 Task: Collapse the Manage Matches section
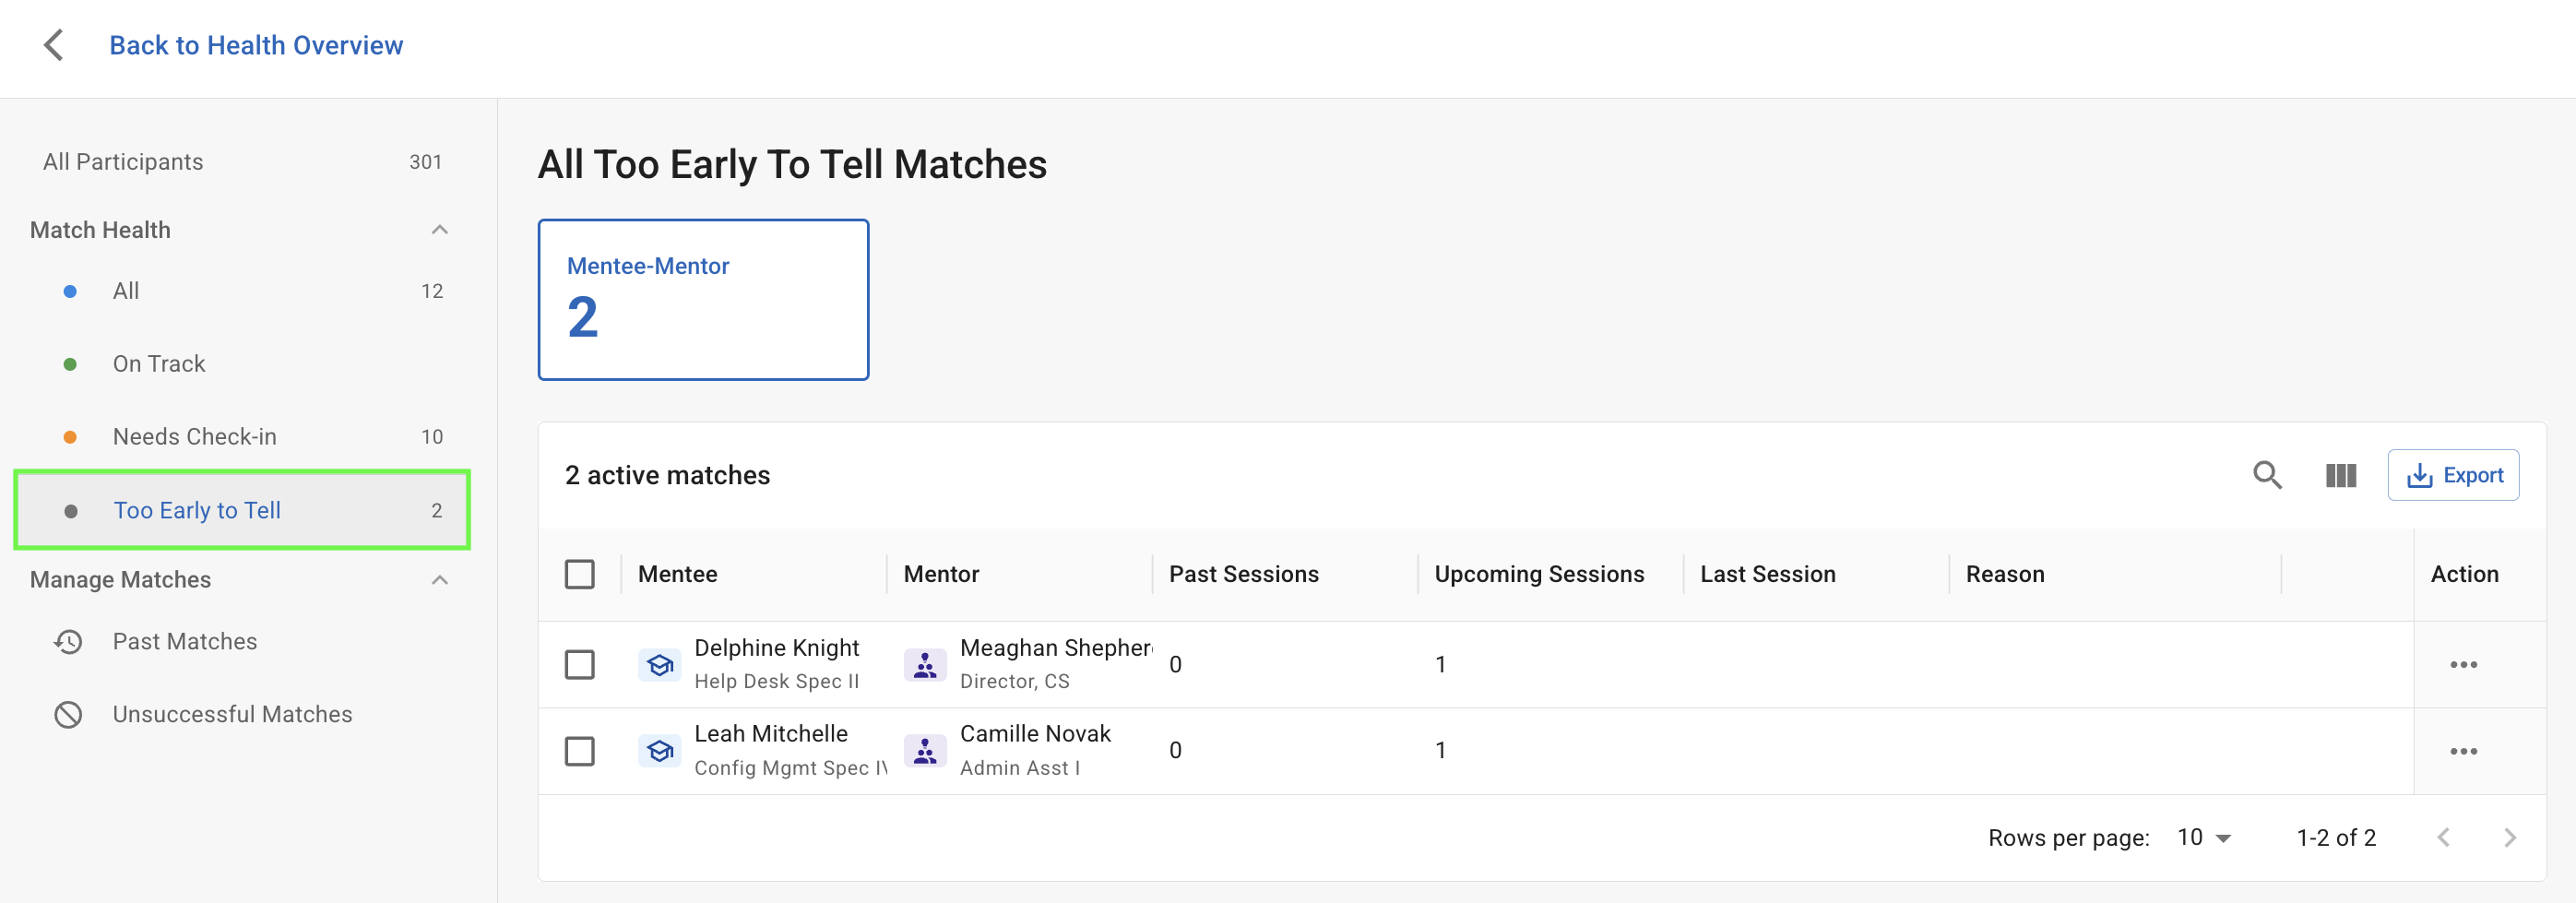click(x=439, y=580)
